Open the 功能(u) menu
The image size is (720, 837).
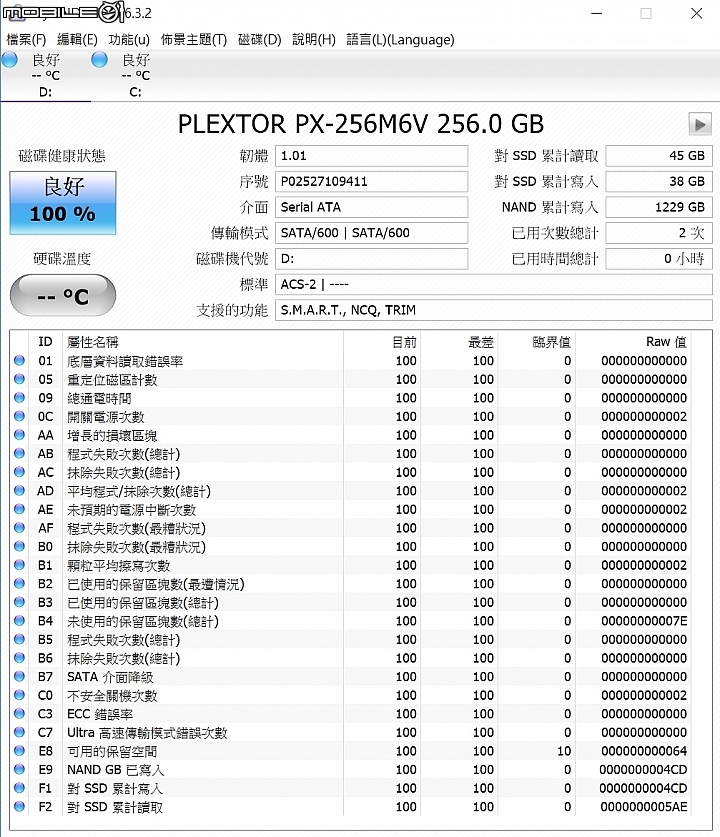point(129,40)
